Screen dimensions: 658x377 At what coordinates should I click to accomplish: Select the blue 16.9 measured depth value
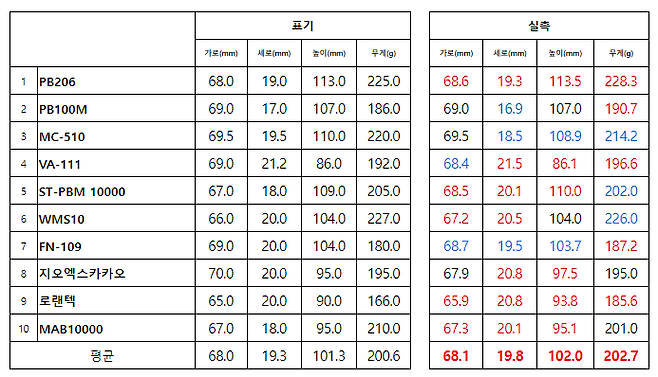click(x=510, y=109)
